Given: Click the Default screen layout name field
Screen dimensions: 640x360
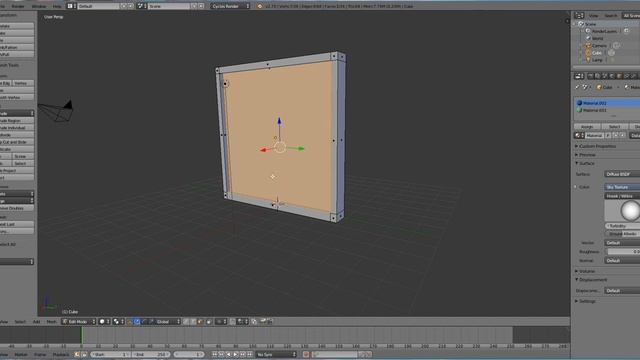Looking at the screenshot, I should point(98,6).
